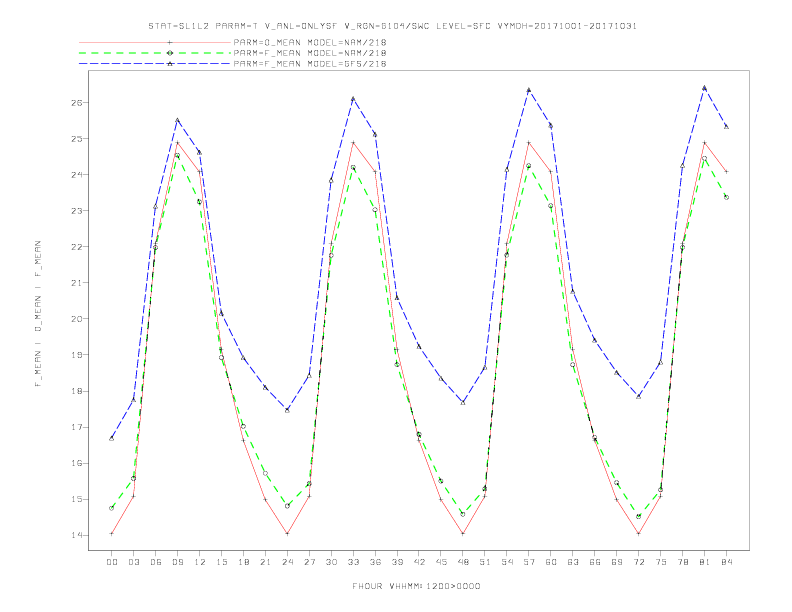Click x-axis tick label 18
792x612 pixels.
tap(243, 562)
